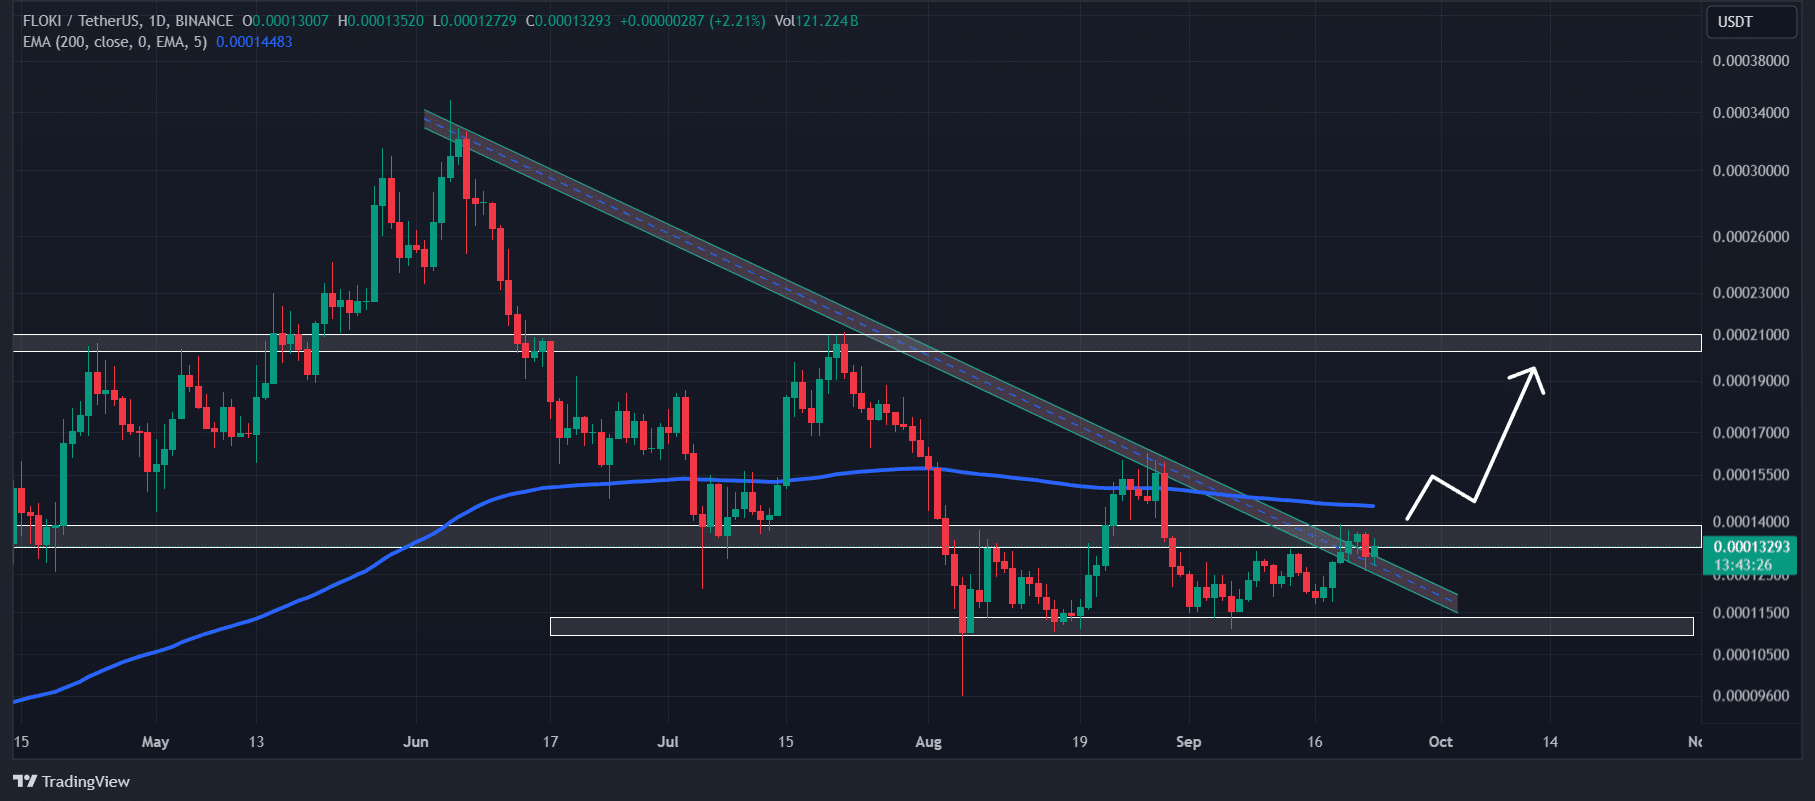1815x801 pixels.
Task: Click price axis label 0.00015500
Action: (1751, 475)
